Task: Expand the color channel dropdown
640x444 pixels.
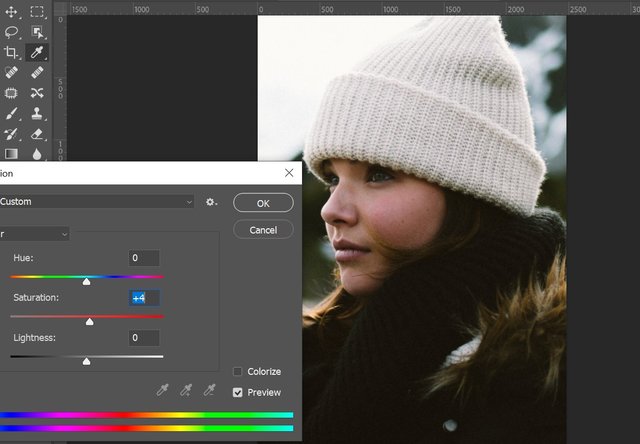Action: point(35,234)
